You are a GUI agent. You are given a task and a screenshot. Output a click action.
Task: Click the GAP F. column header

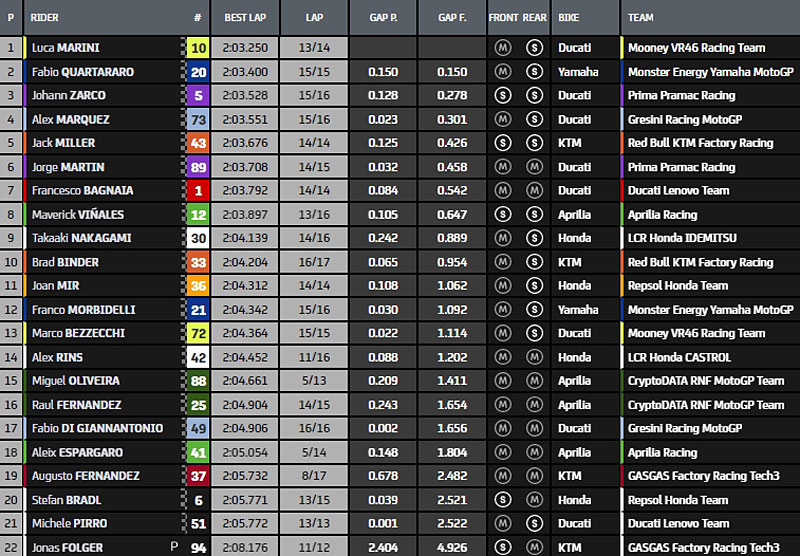451,18
